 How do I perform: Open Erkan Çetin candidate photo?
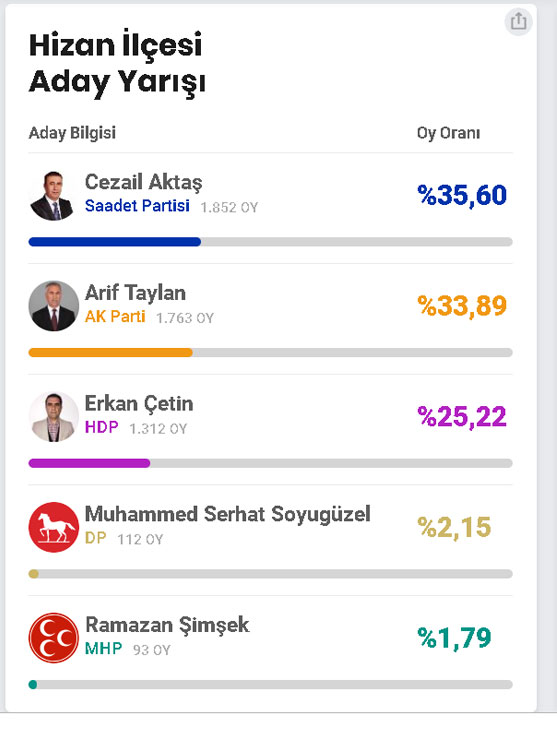[x=53, y=417]
